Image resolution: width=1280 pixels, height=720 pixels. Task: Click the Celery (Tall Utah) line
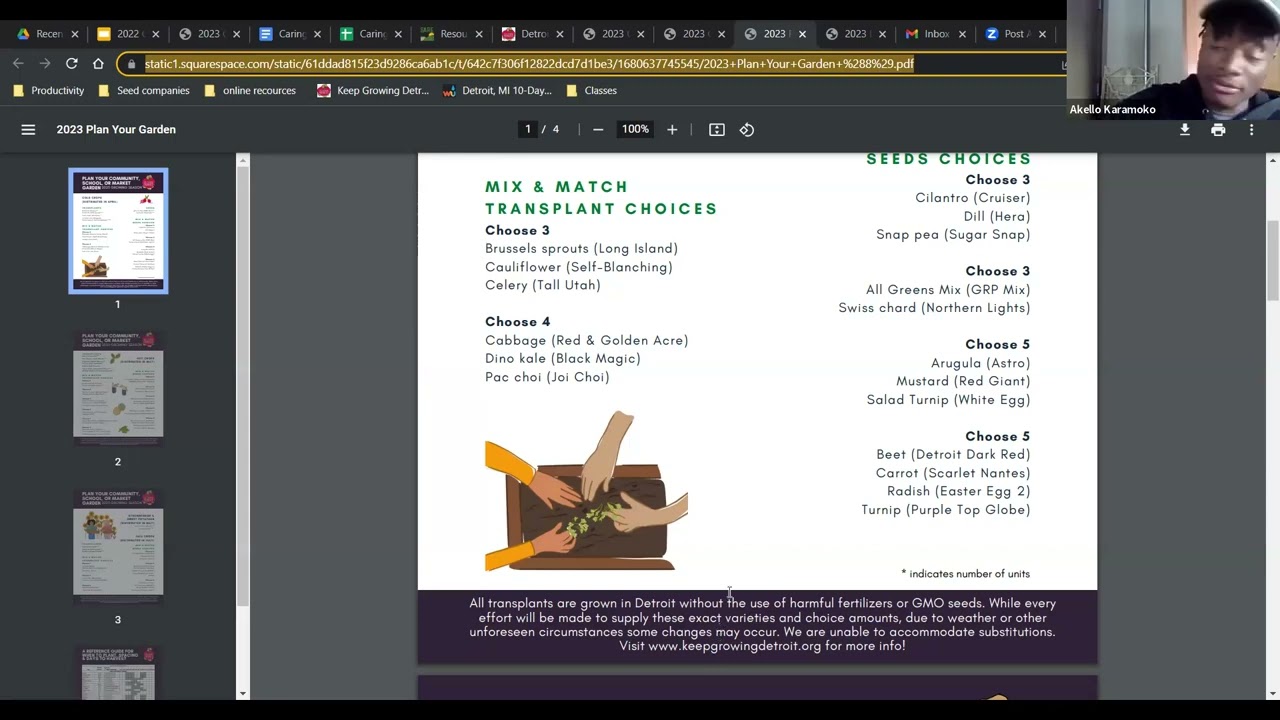click(x=542, y=285)
